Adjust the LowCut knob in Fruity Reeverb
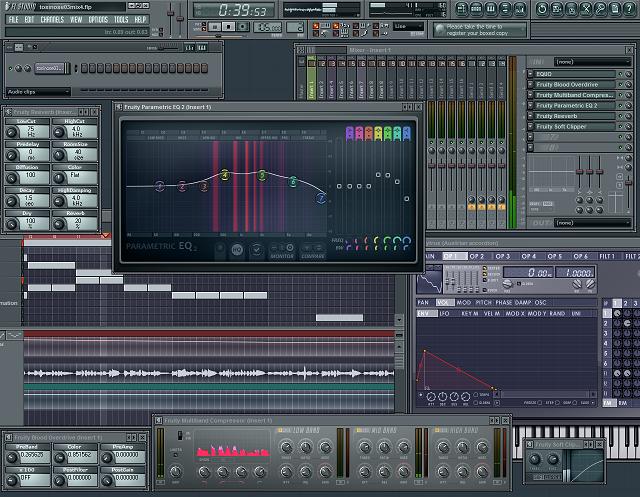The height and width of the screenshot is (497, 640). pyautogui.click(x=11, y=132)
